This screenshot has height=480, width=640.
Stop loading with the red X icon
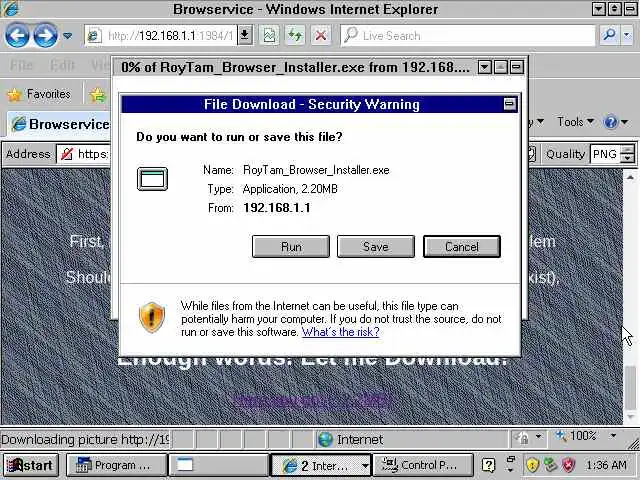tap(321, 36)
